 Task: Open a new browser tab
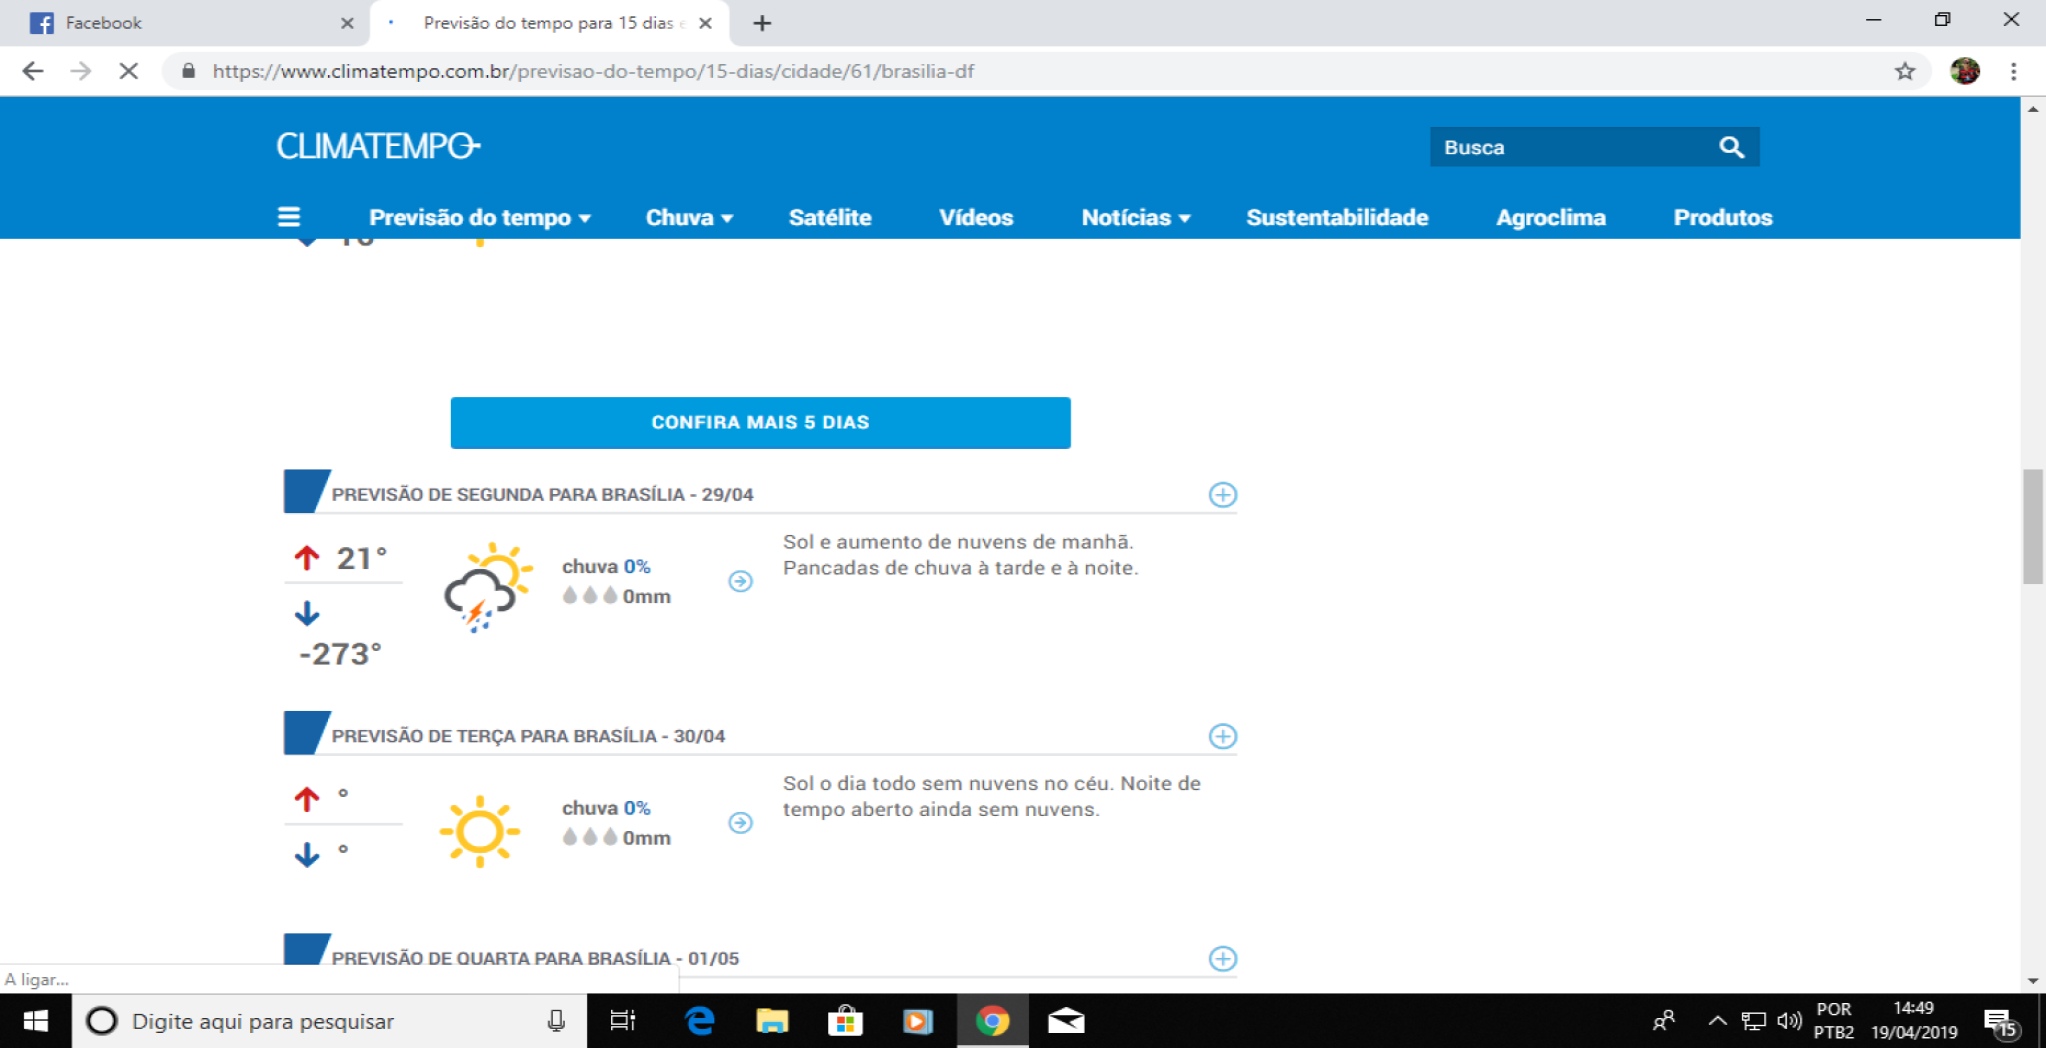[x=762, y=23]
